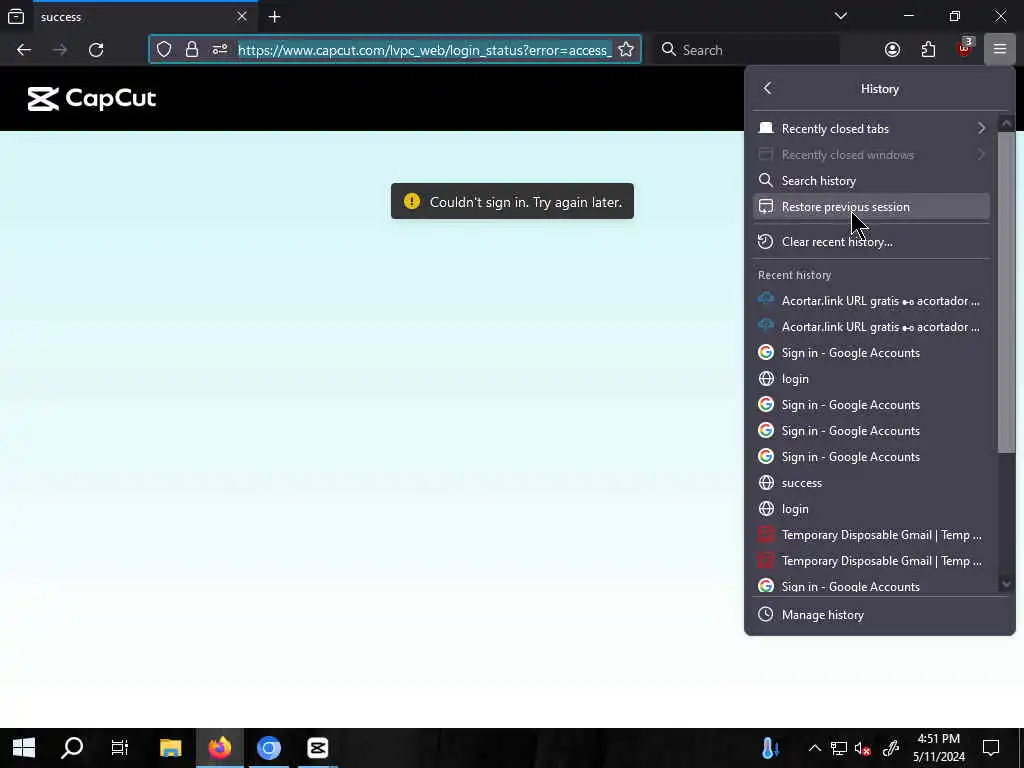The height and width of the screenshot is (768, 1024).
Task: Click the Firefox View icon in tab bar
Action: click(16, 16)
